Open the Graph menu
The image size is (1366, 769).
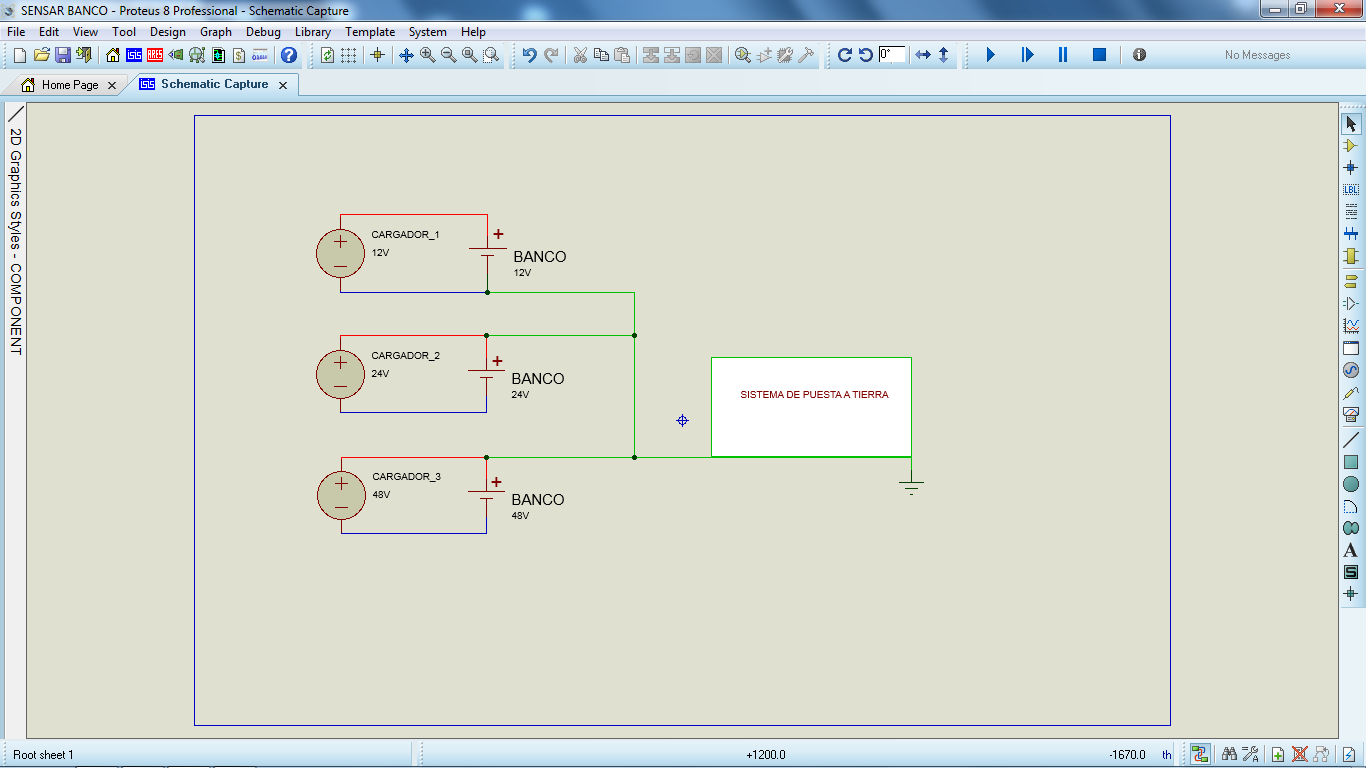pyautogui.click(x=216, y=32)
